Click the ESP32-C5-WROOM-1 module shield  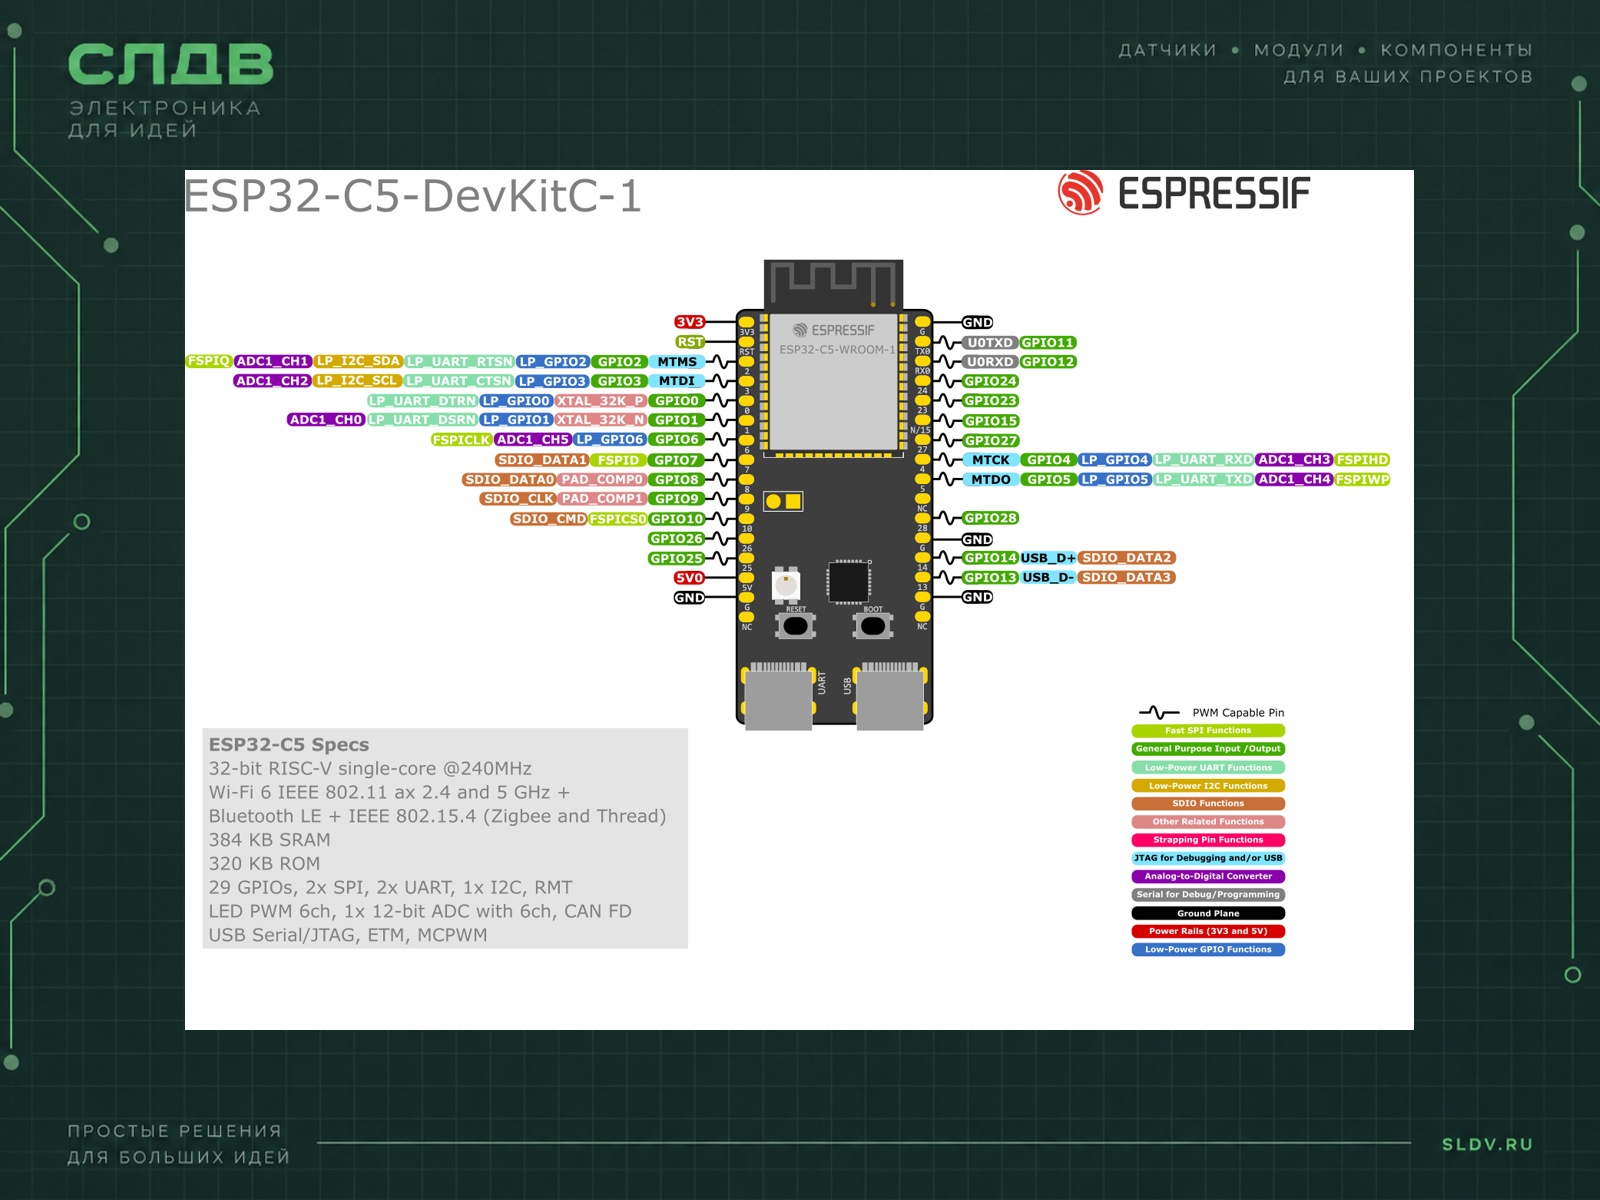click(x=834, y=382)
